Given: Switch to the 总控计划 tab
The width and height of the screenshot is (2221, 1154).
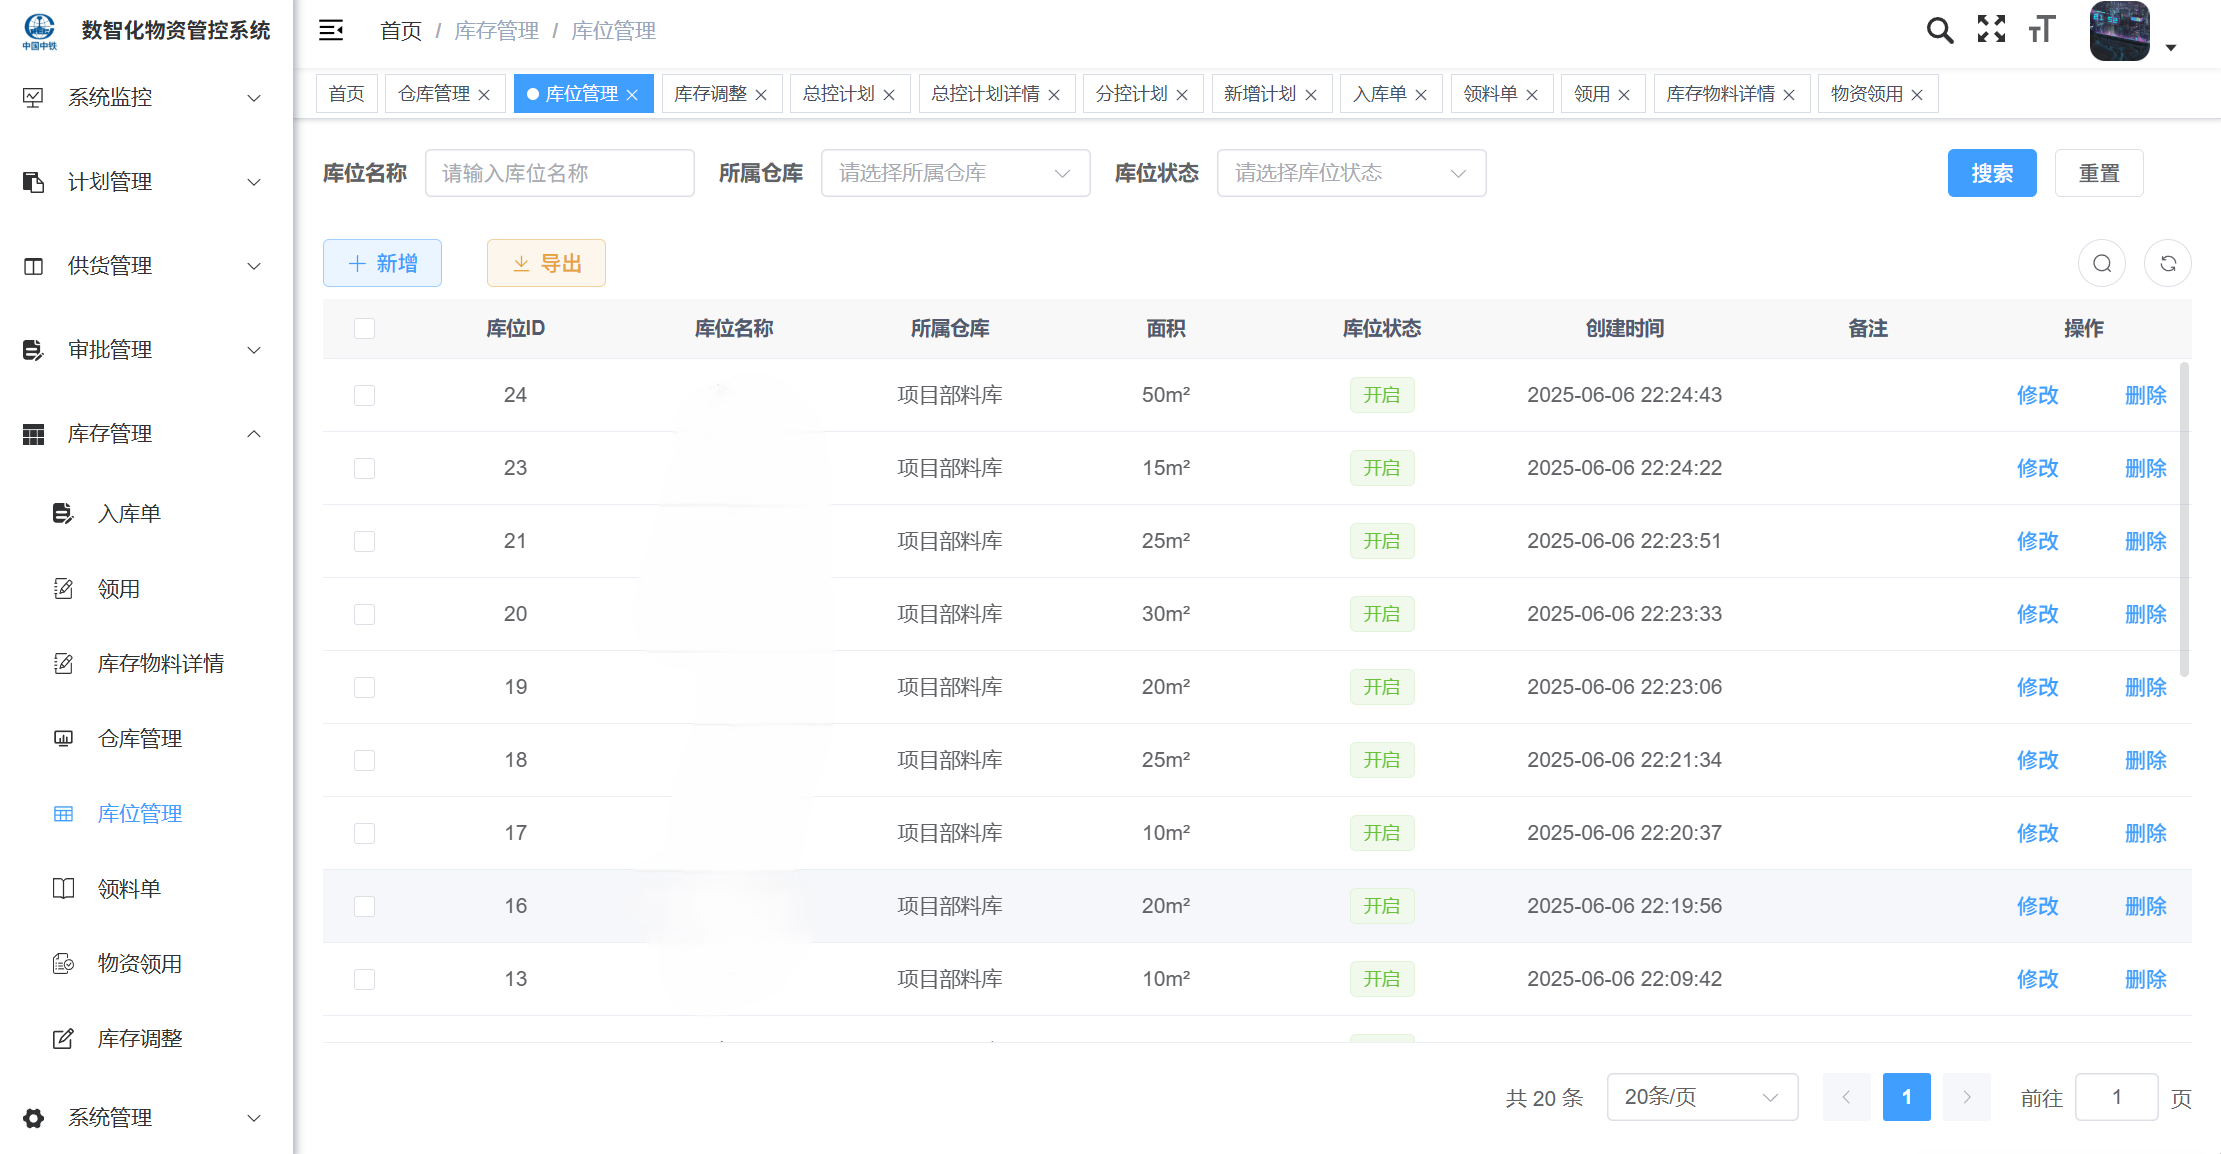Looking at the screenshot, I should 838,94.
